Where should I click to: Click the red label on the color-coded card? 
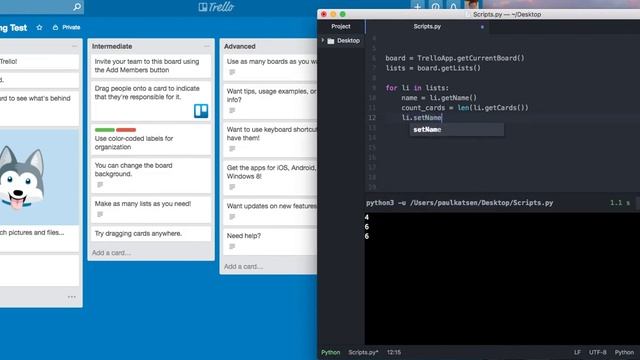pyautogui.click(x=126, y=130)
